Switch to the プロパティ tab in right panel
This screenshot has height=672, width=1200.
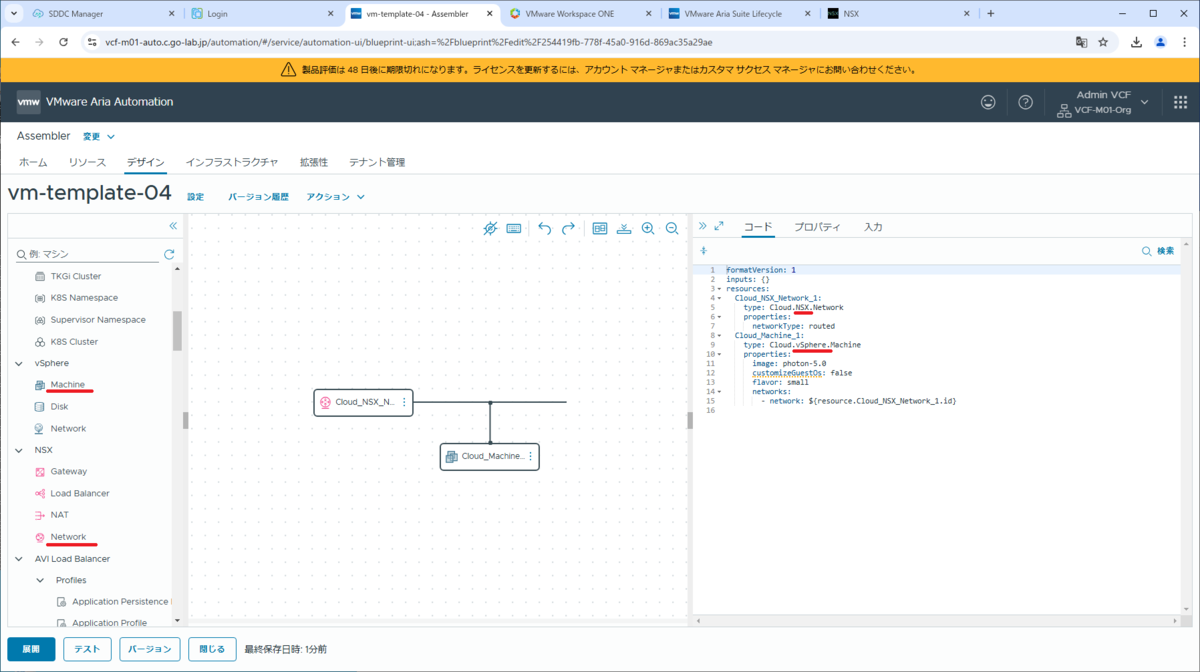(817, 227)
